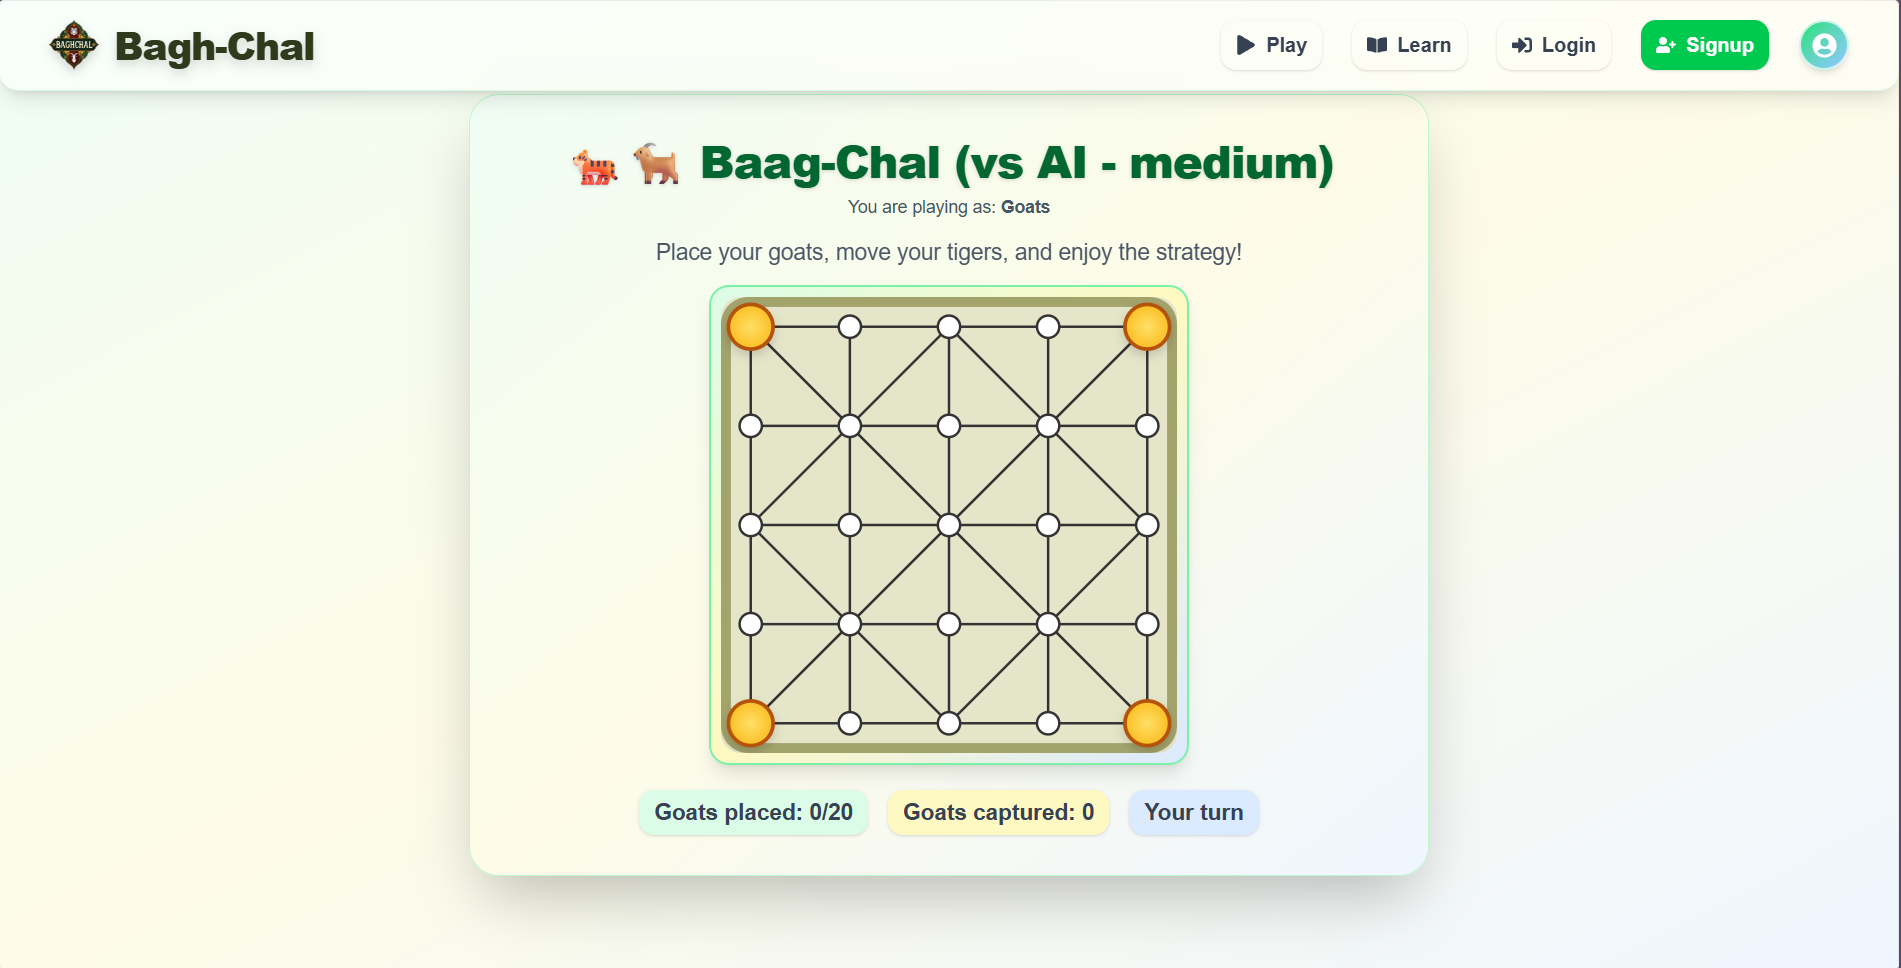The image size is (1901, 968).
Task: Click the tiger emoji in the title
Action: 595,165
